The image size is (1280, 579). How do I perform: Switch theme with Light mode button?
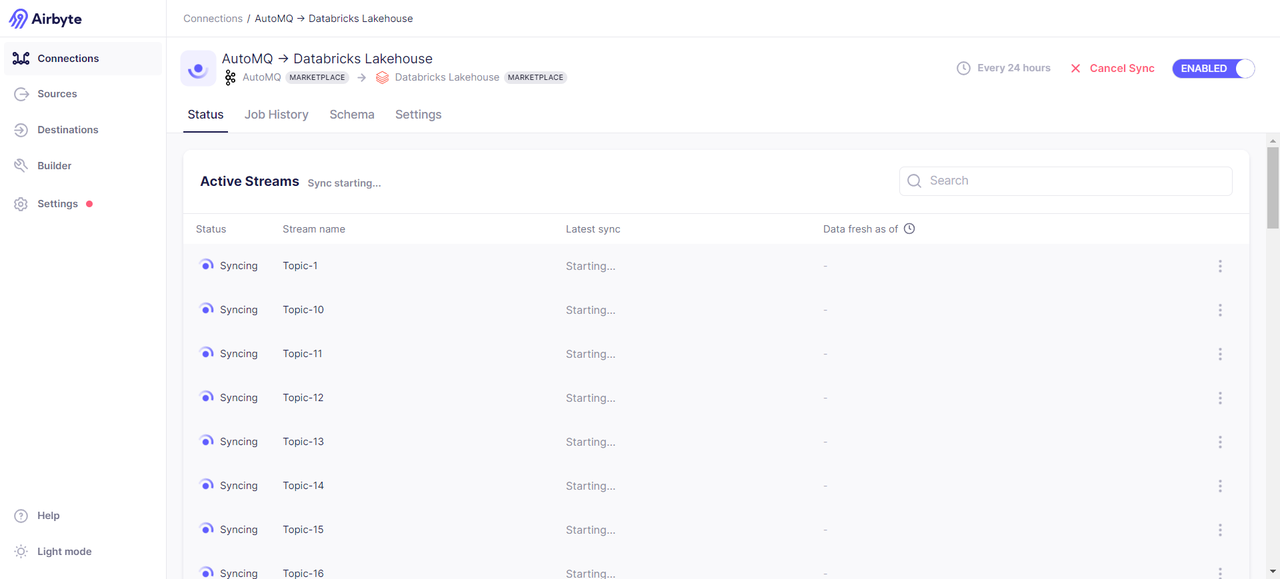click(83, 552)
